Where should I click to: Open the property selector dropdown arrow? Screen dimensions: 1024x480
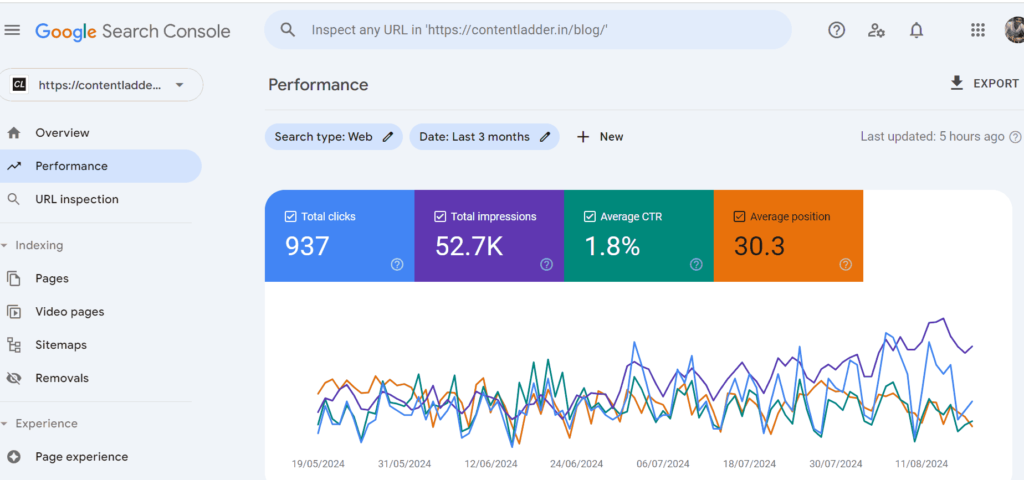(180, 85)
